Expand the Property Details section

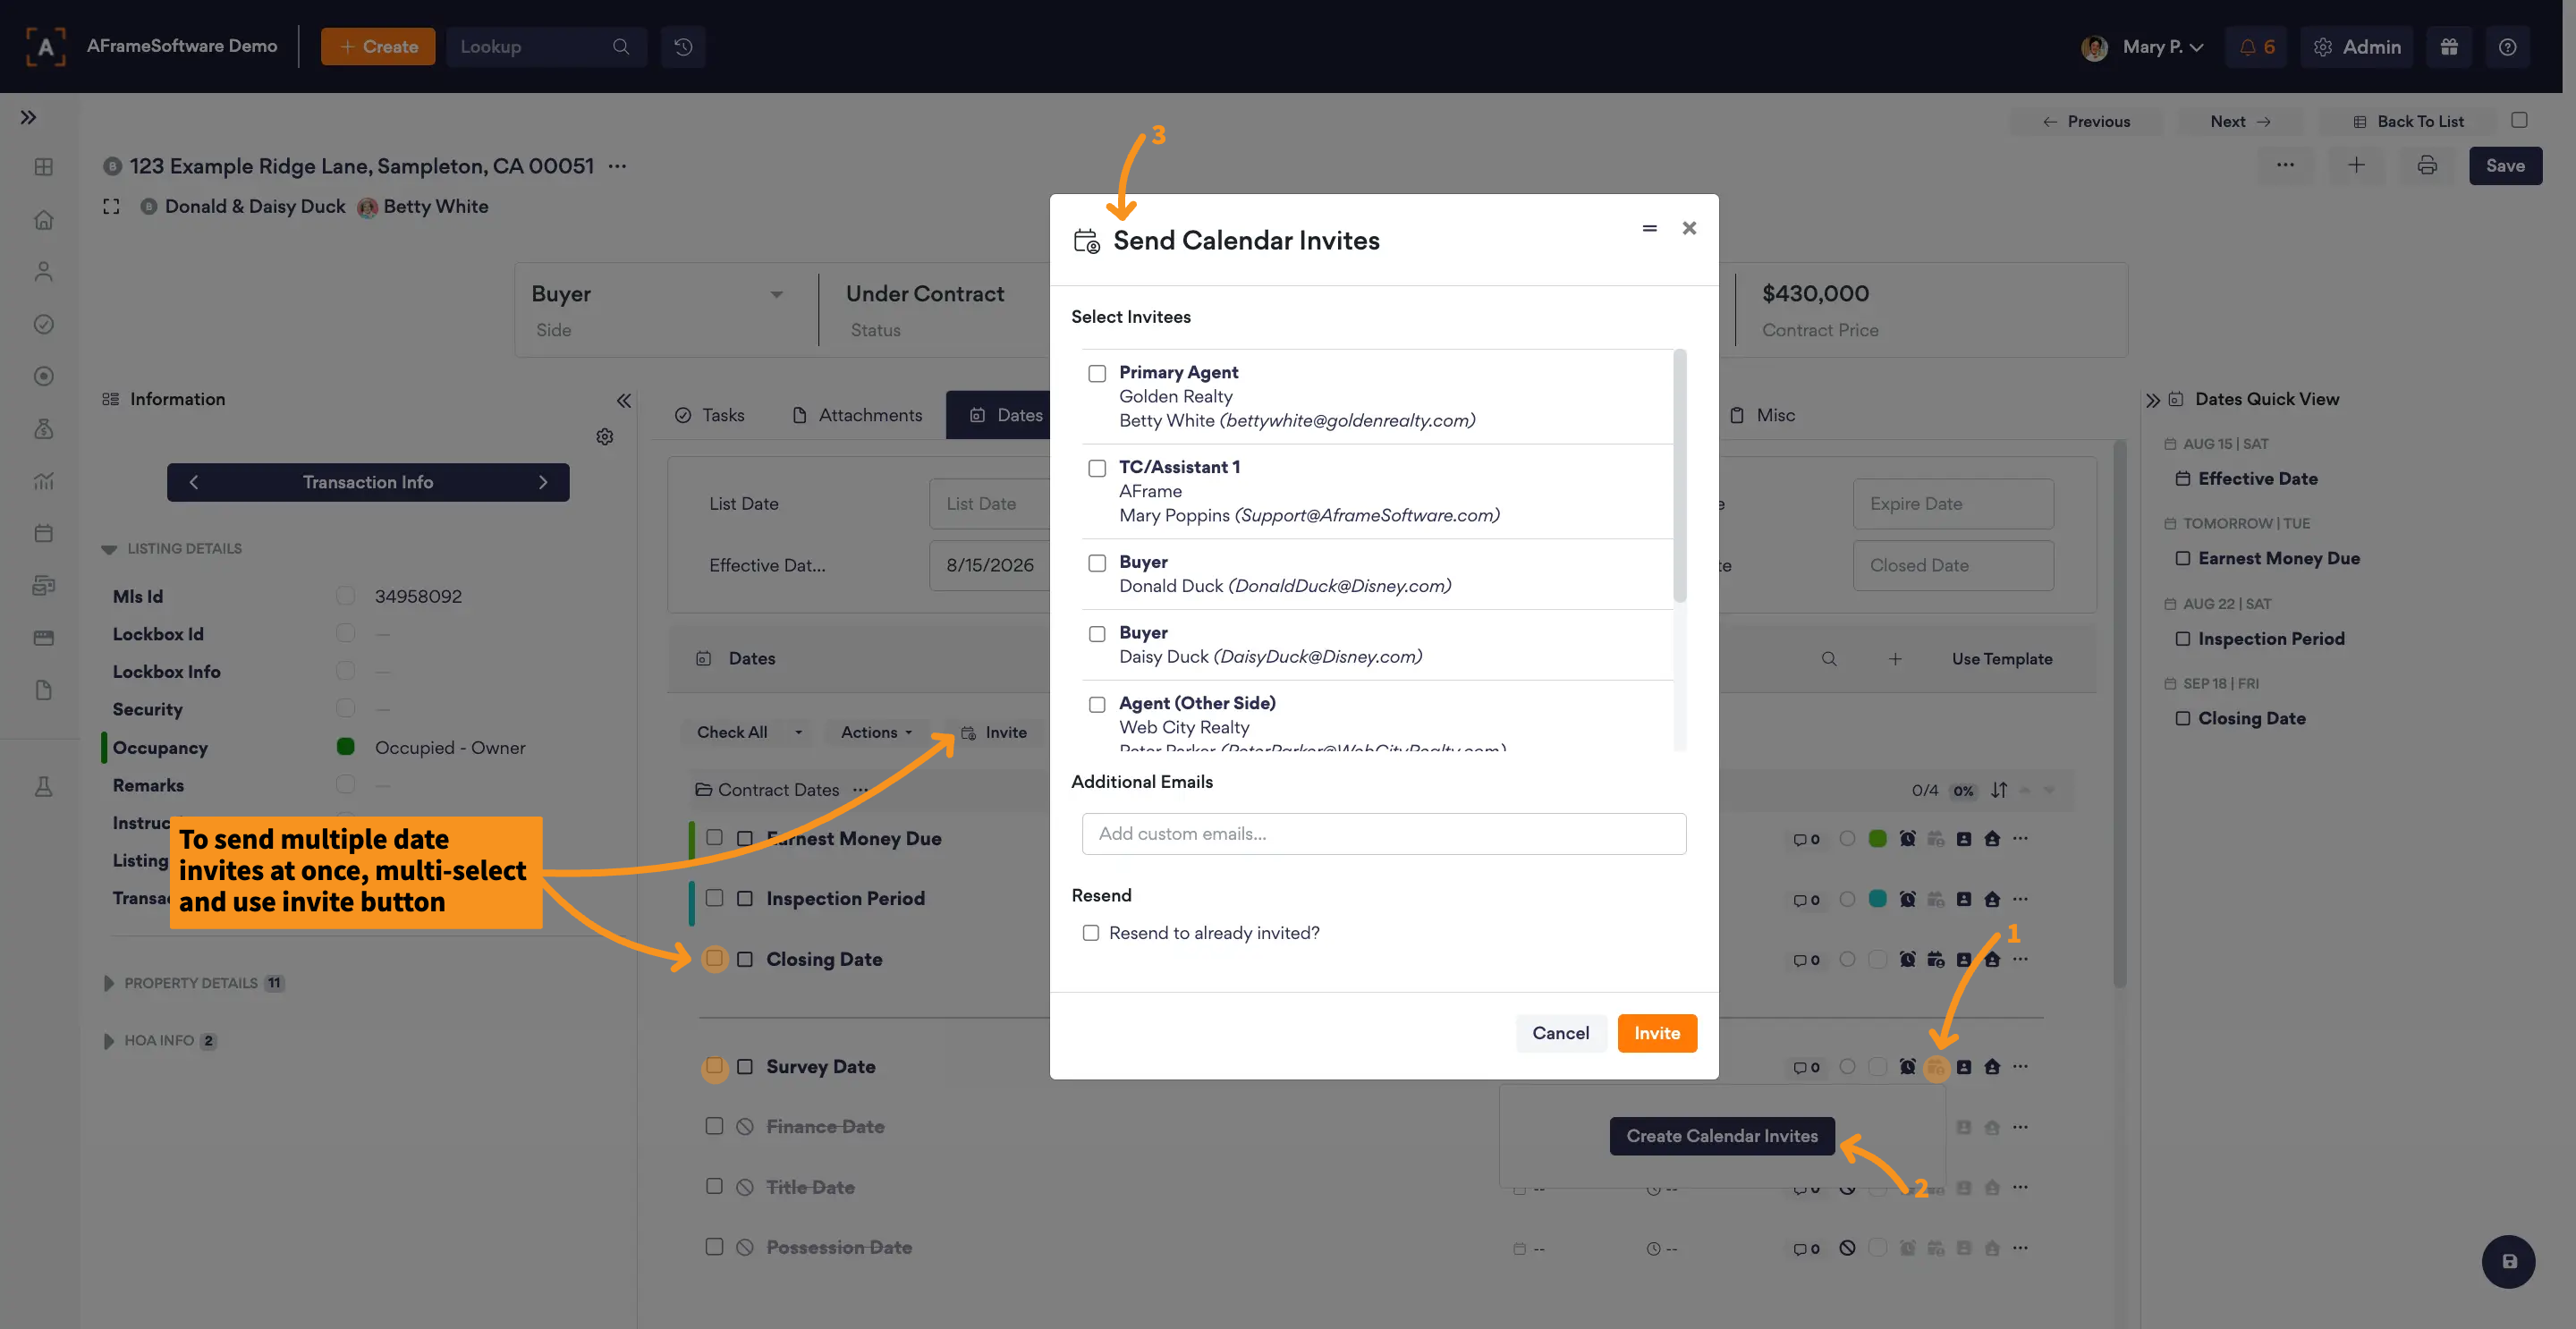[x=109, y=984]
